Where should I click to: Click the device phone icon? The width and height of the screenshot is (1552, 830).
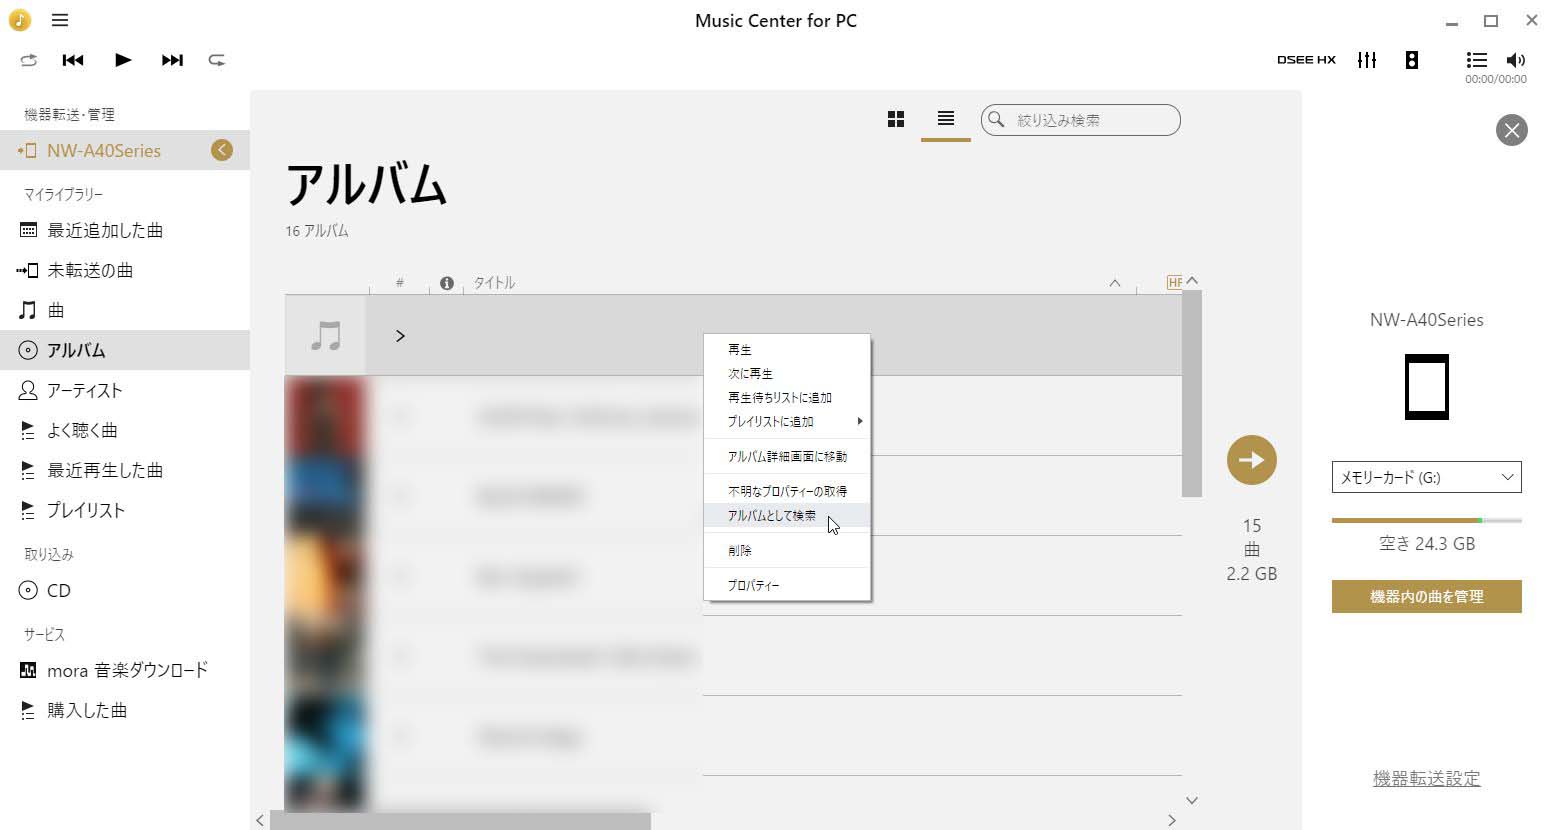(1426, 386)
